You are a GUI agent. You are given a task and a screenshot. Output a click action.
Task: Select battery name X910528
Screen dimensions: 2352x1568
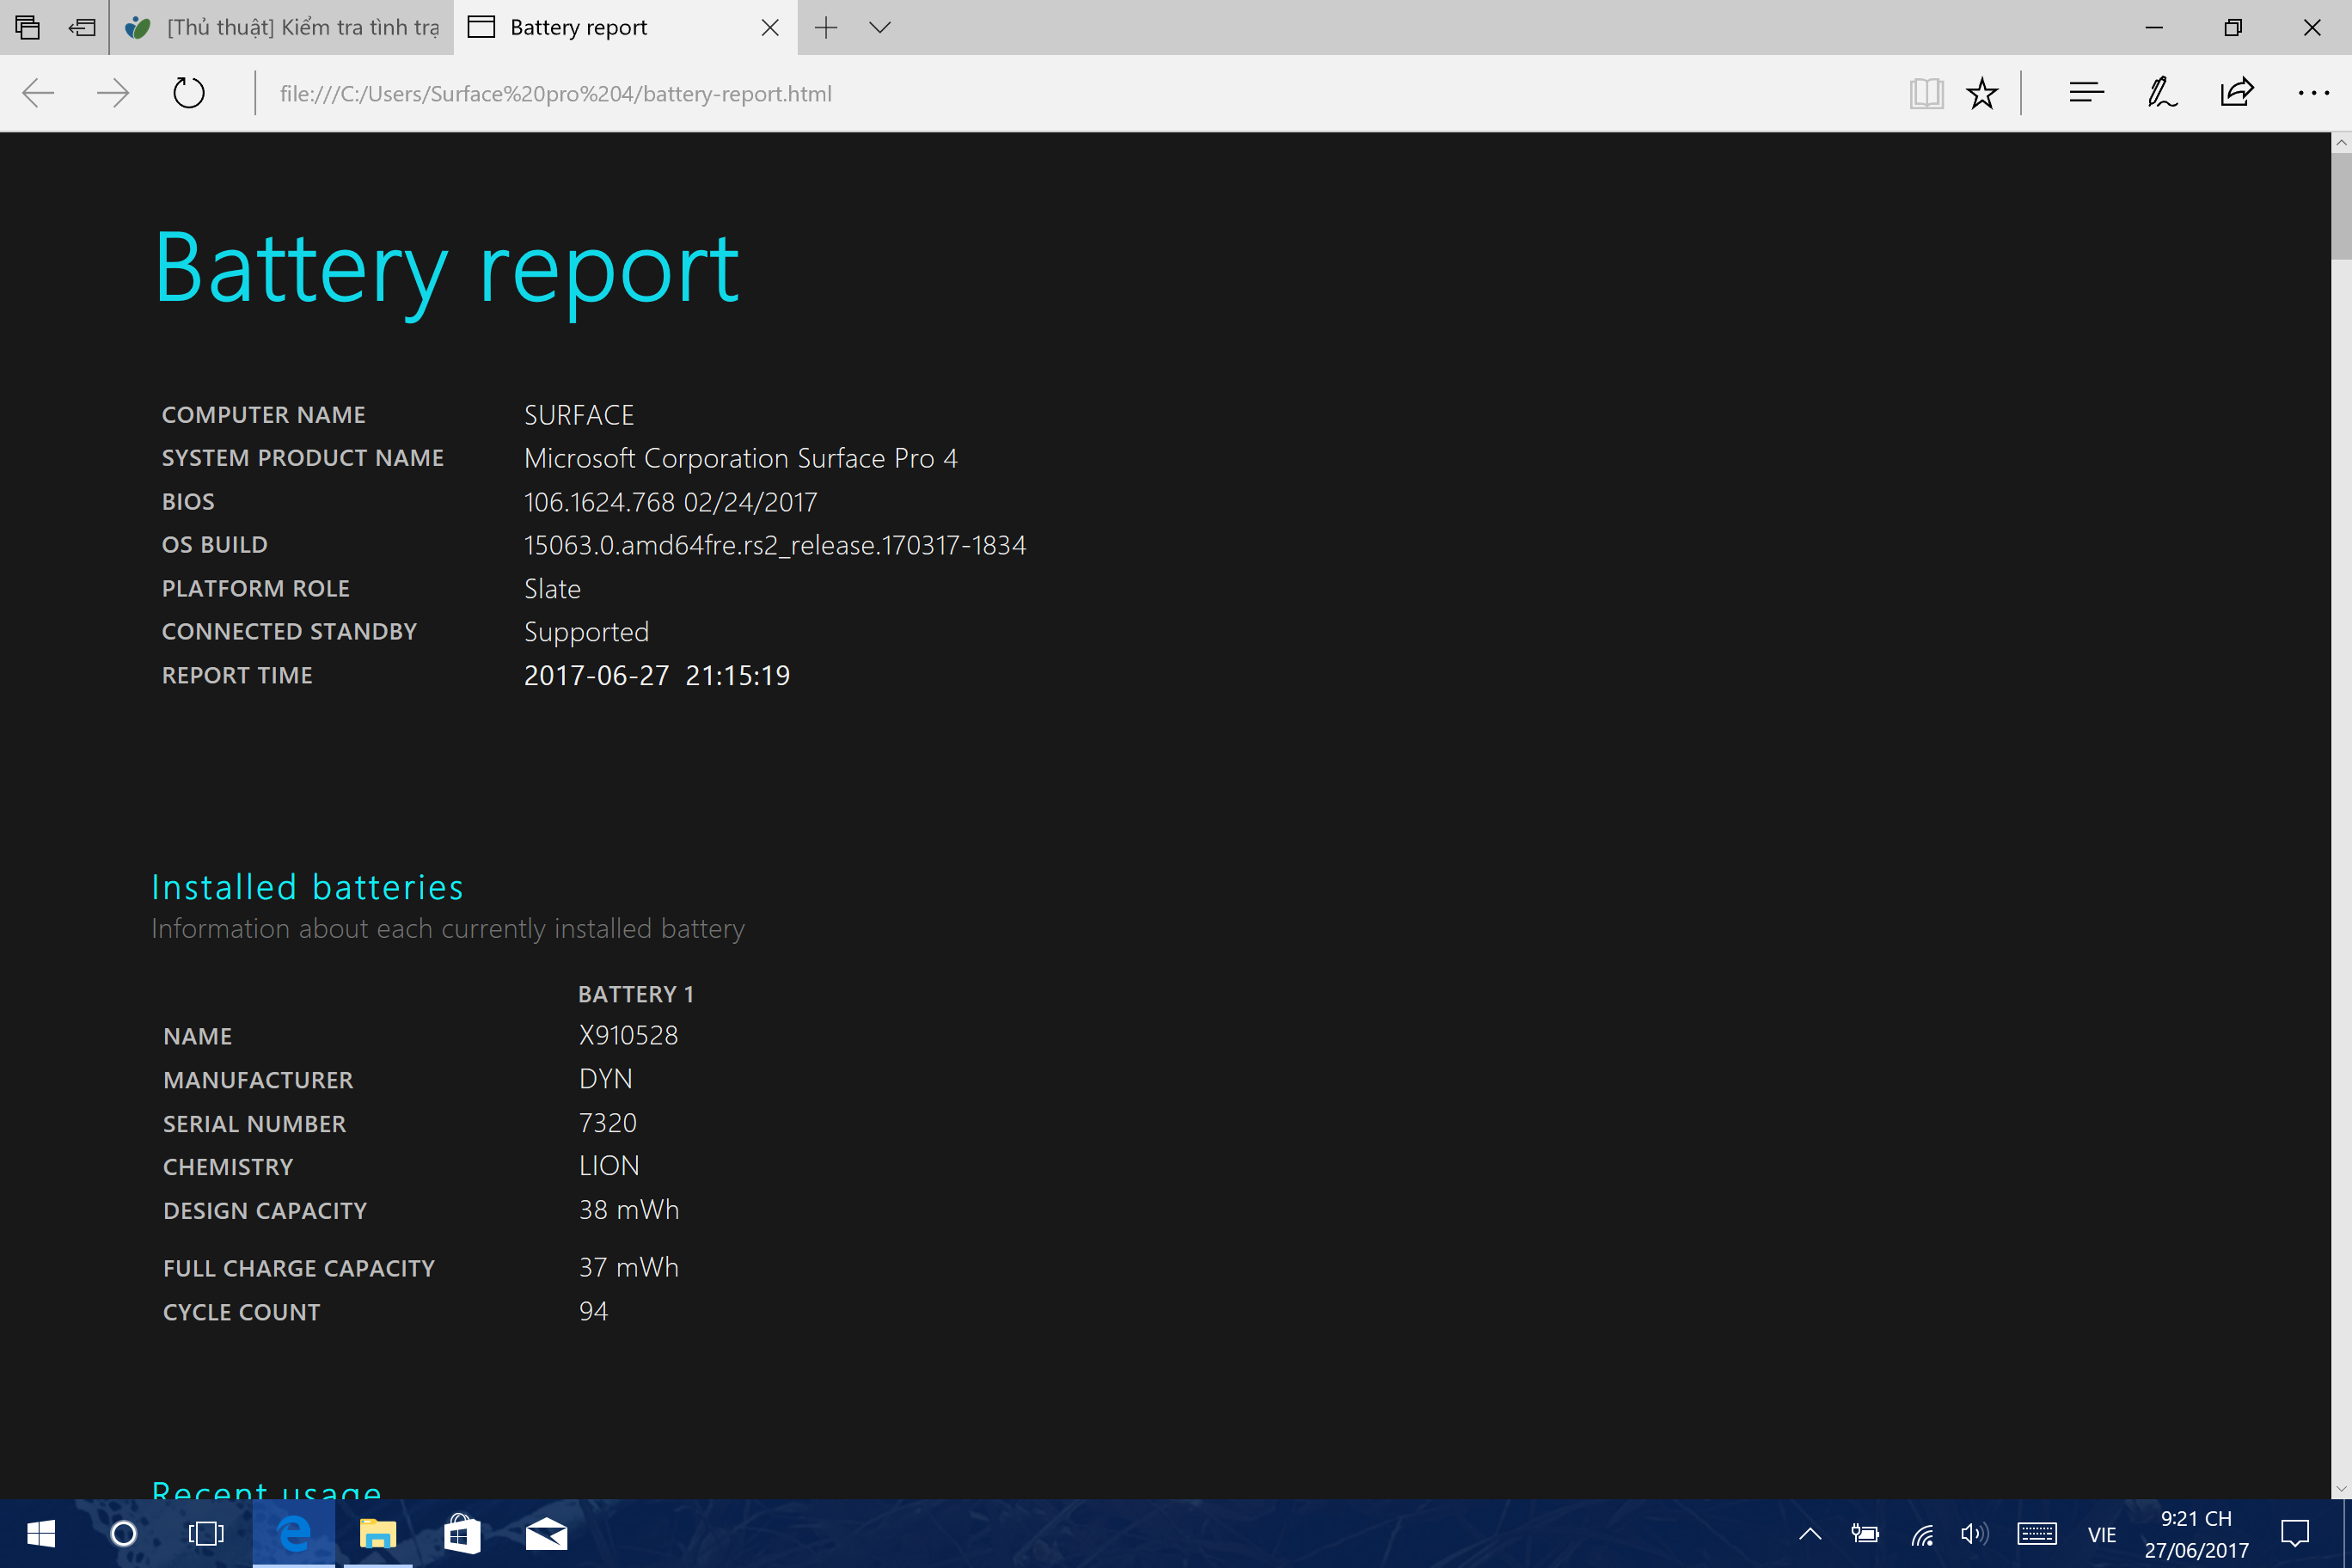pos(628,1035)
